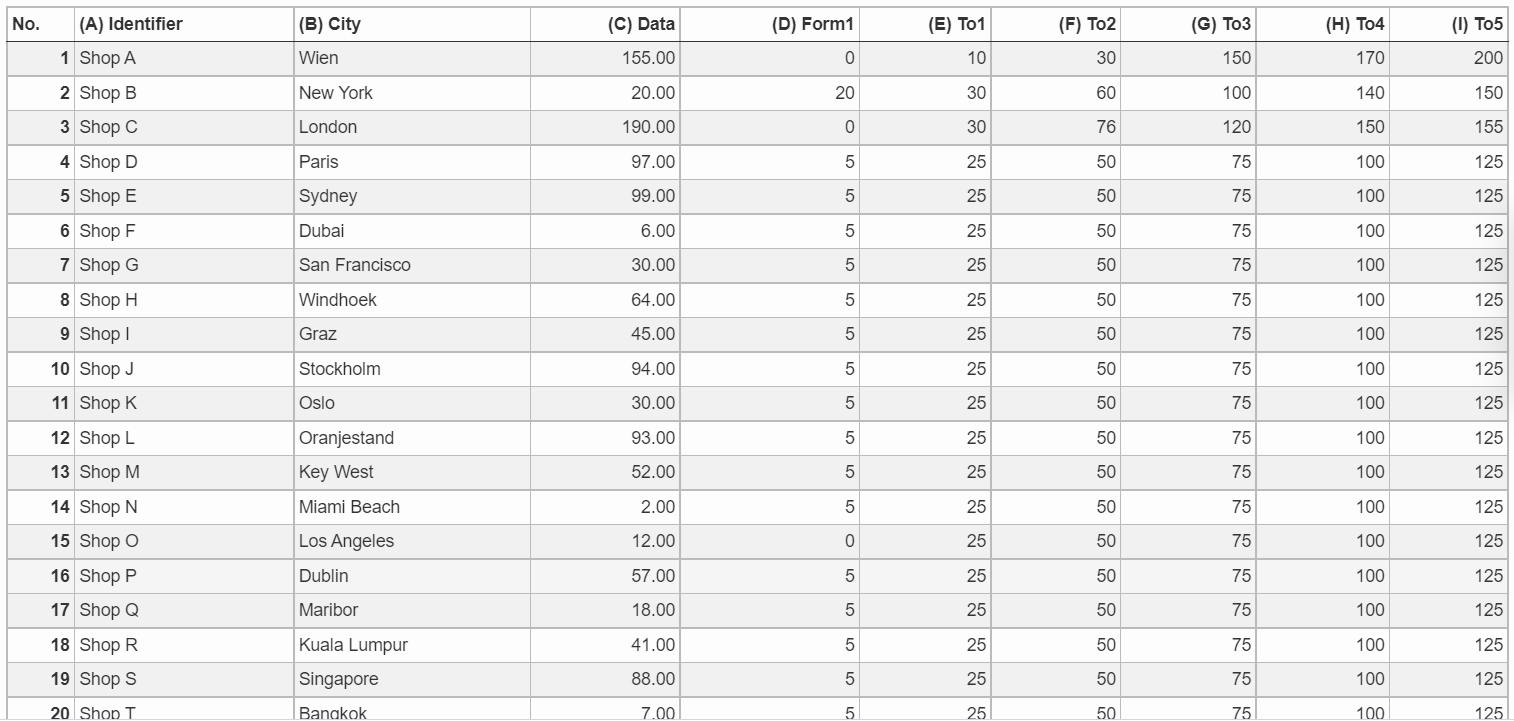This screenshot has height=721, width=1514.
Task: Select the 190.00 data cell for London
Action: pyautogui.click(x=605, y=127)
